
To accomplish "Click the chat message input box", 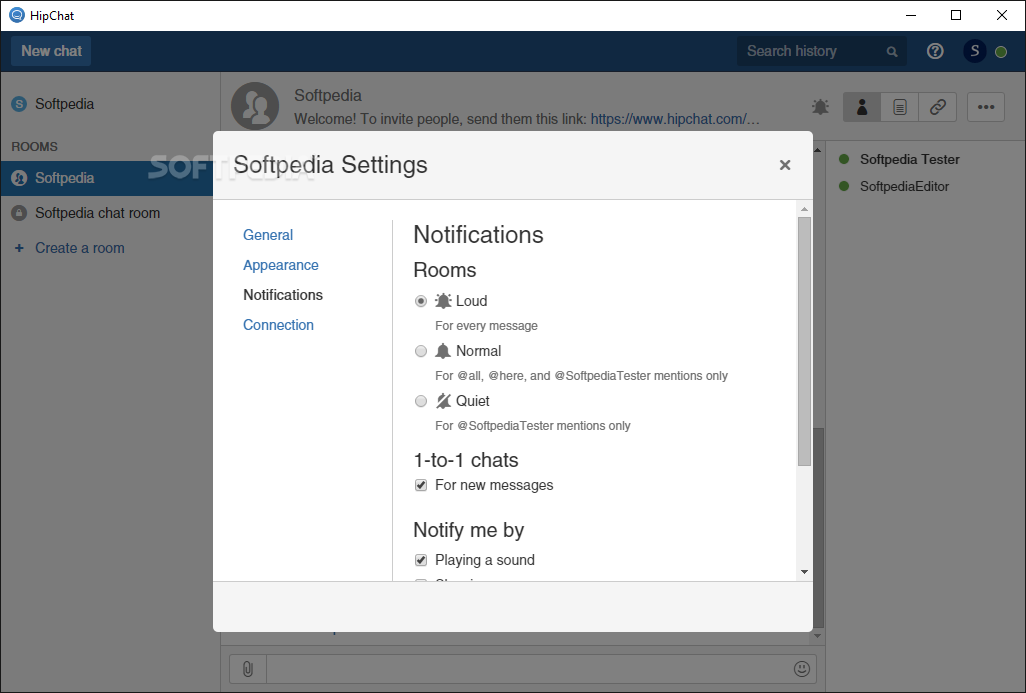I will (529, 669).
